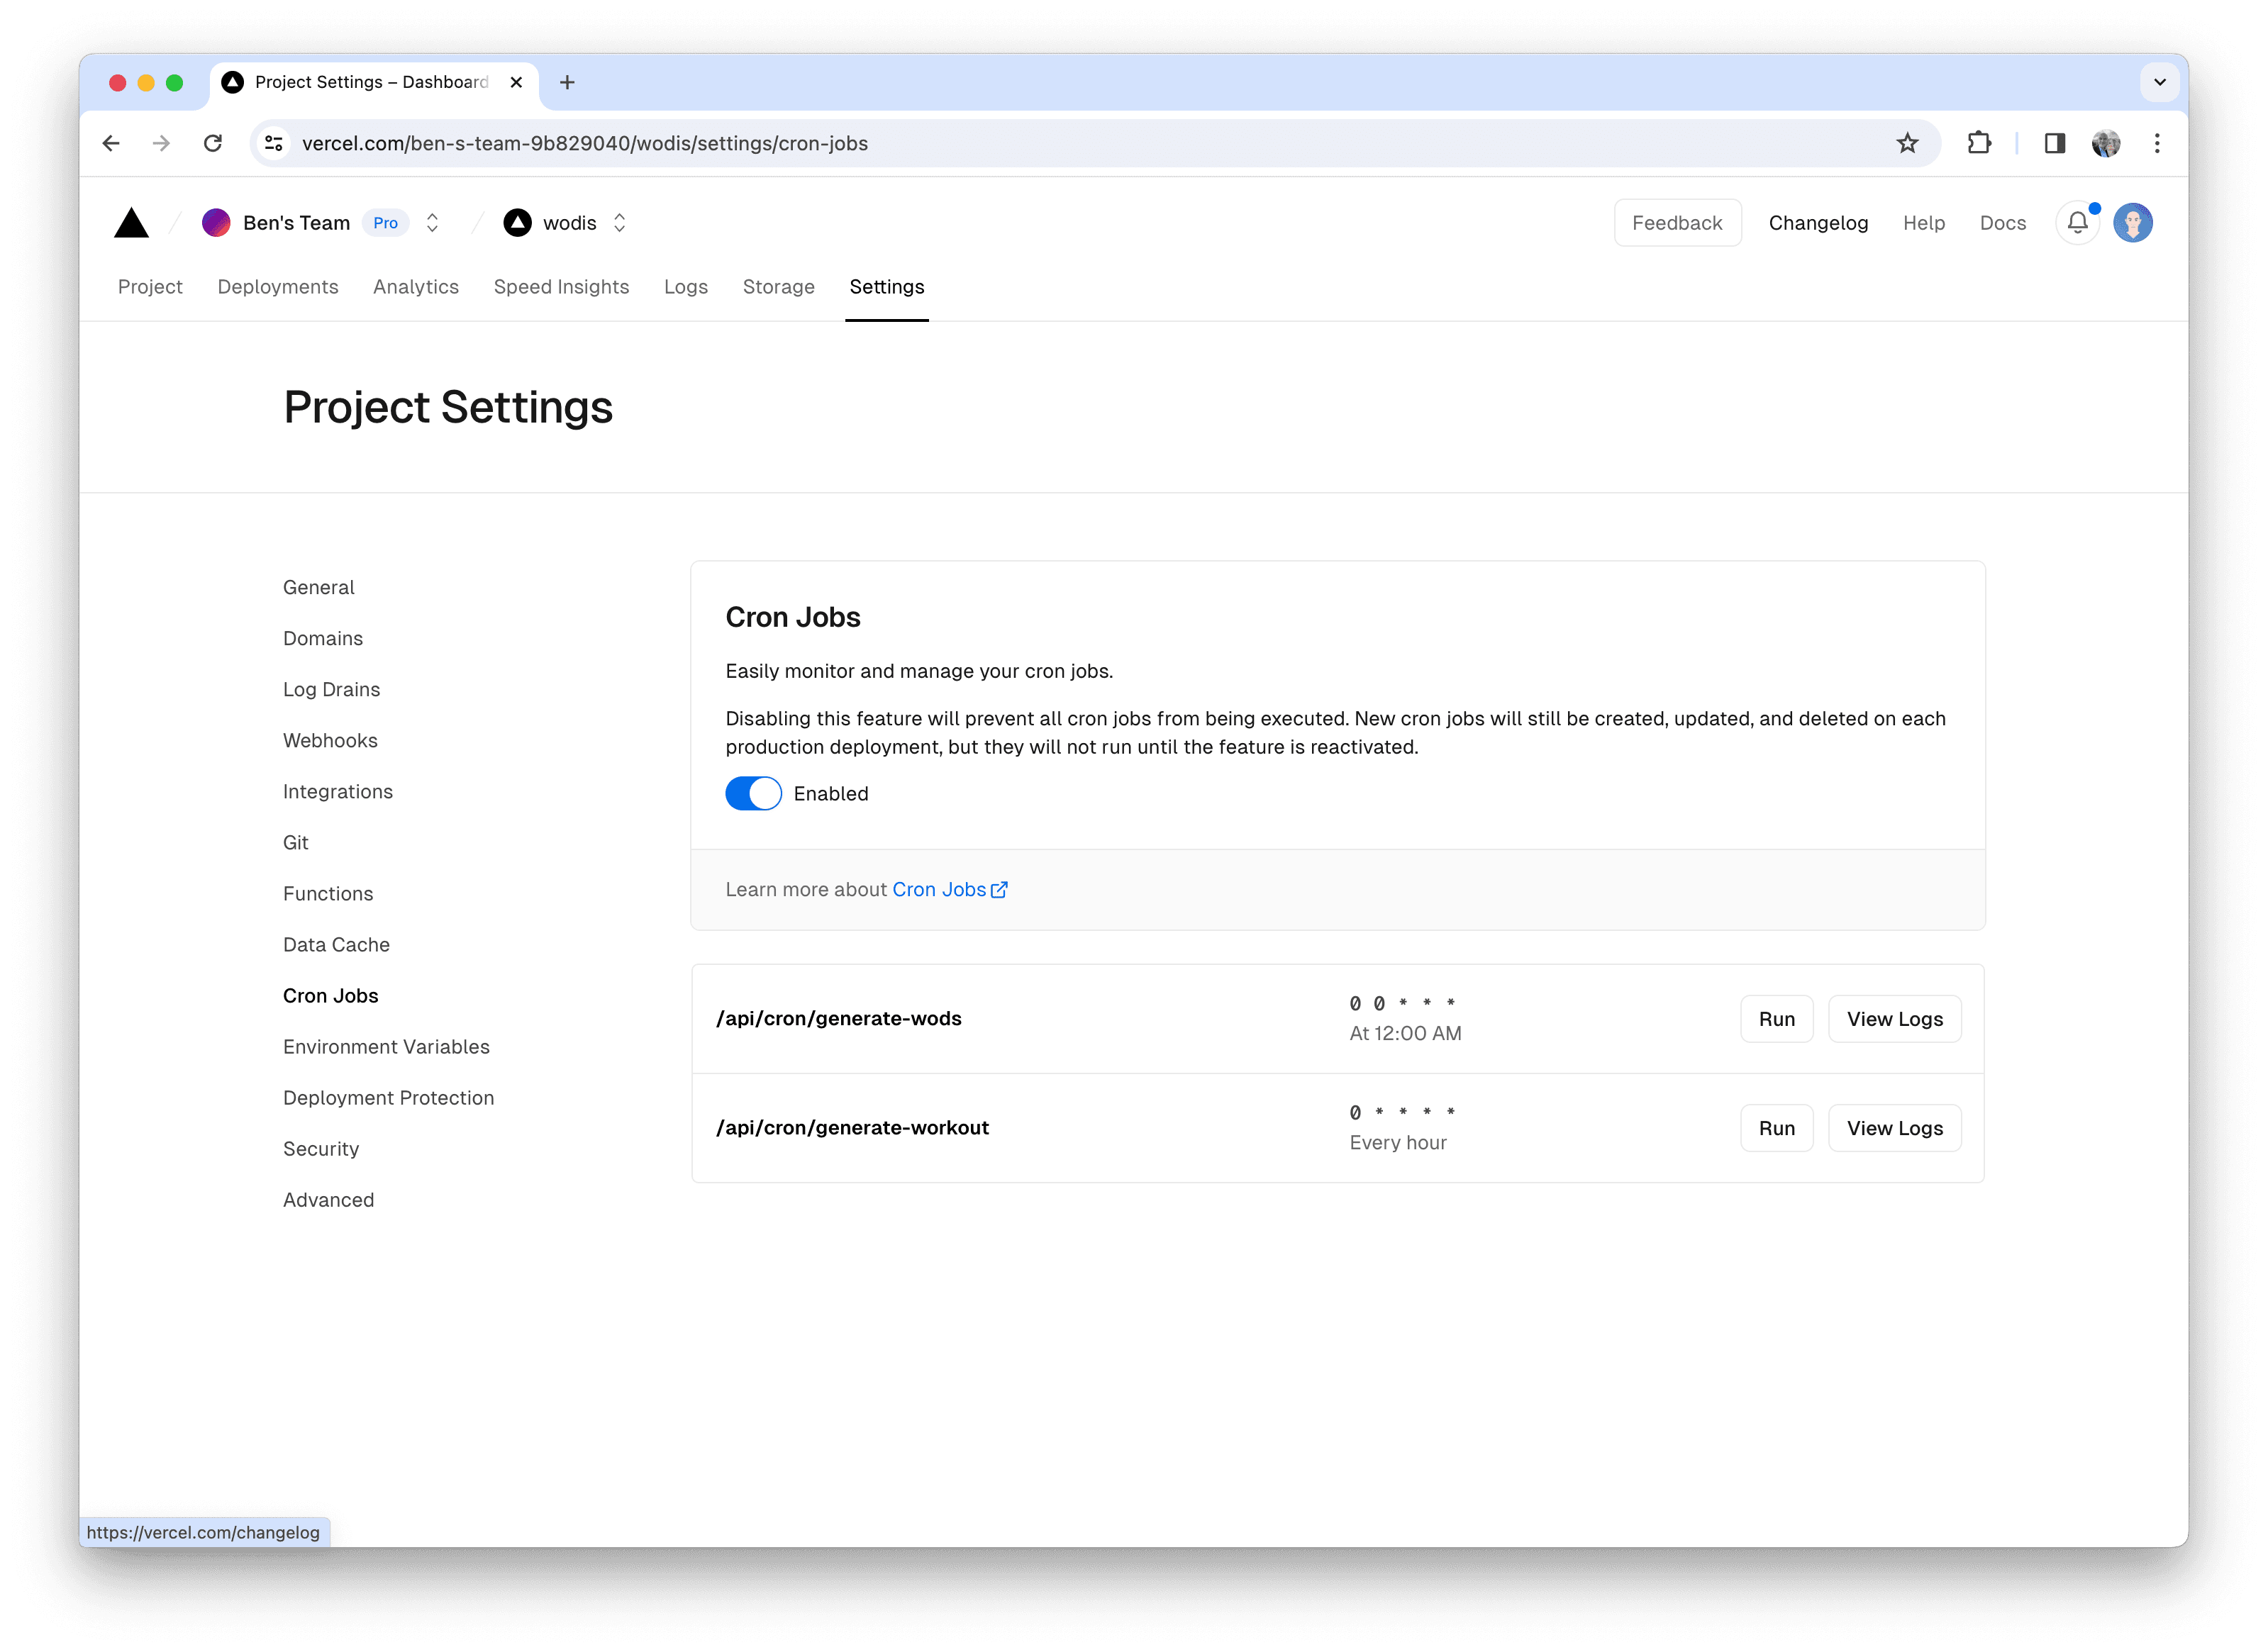
Task: Open the team switcher chevrons
Action: point(432,222)
